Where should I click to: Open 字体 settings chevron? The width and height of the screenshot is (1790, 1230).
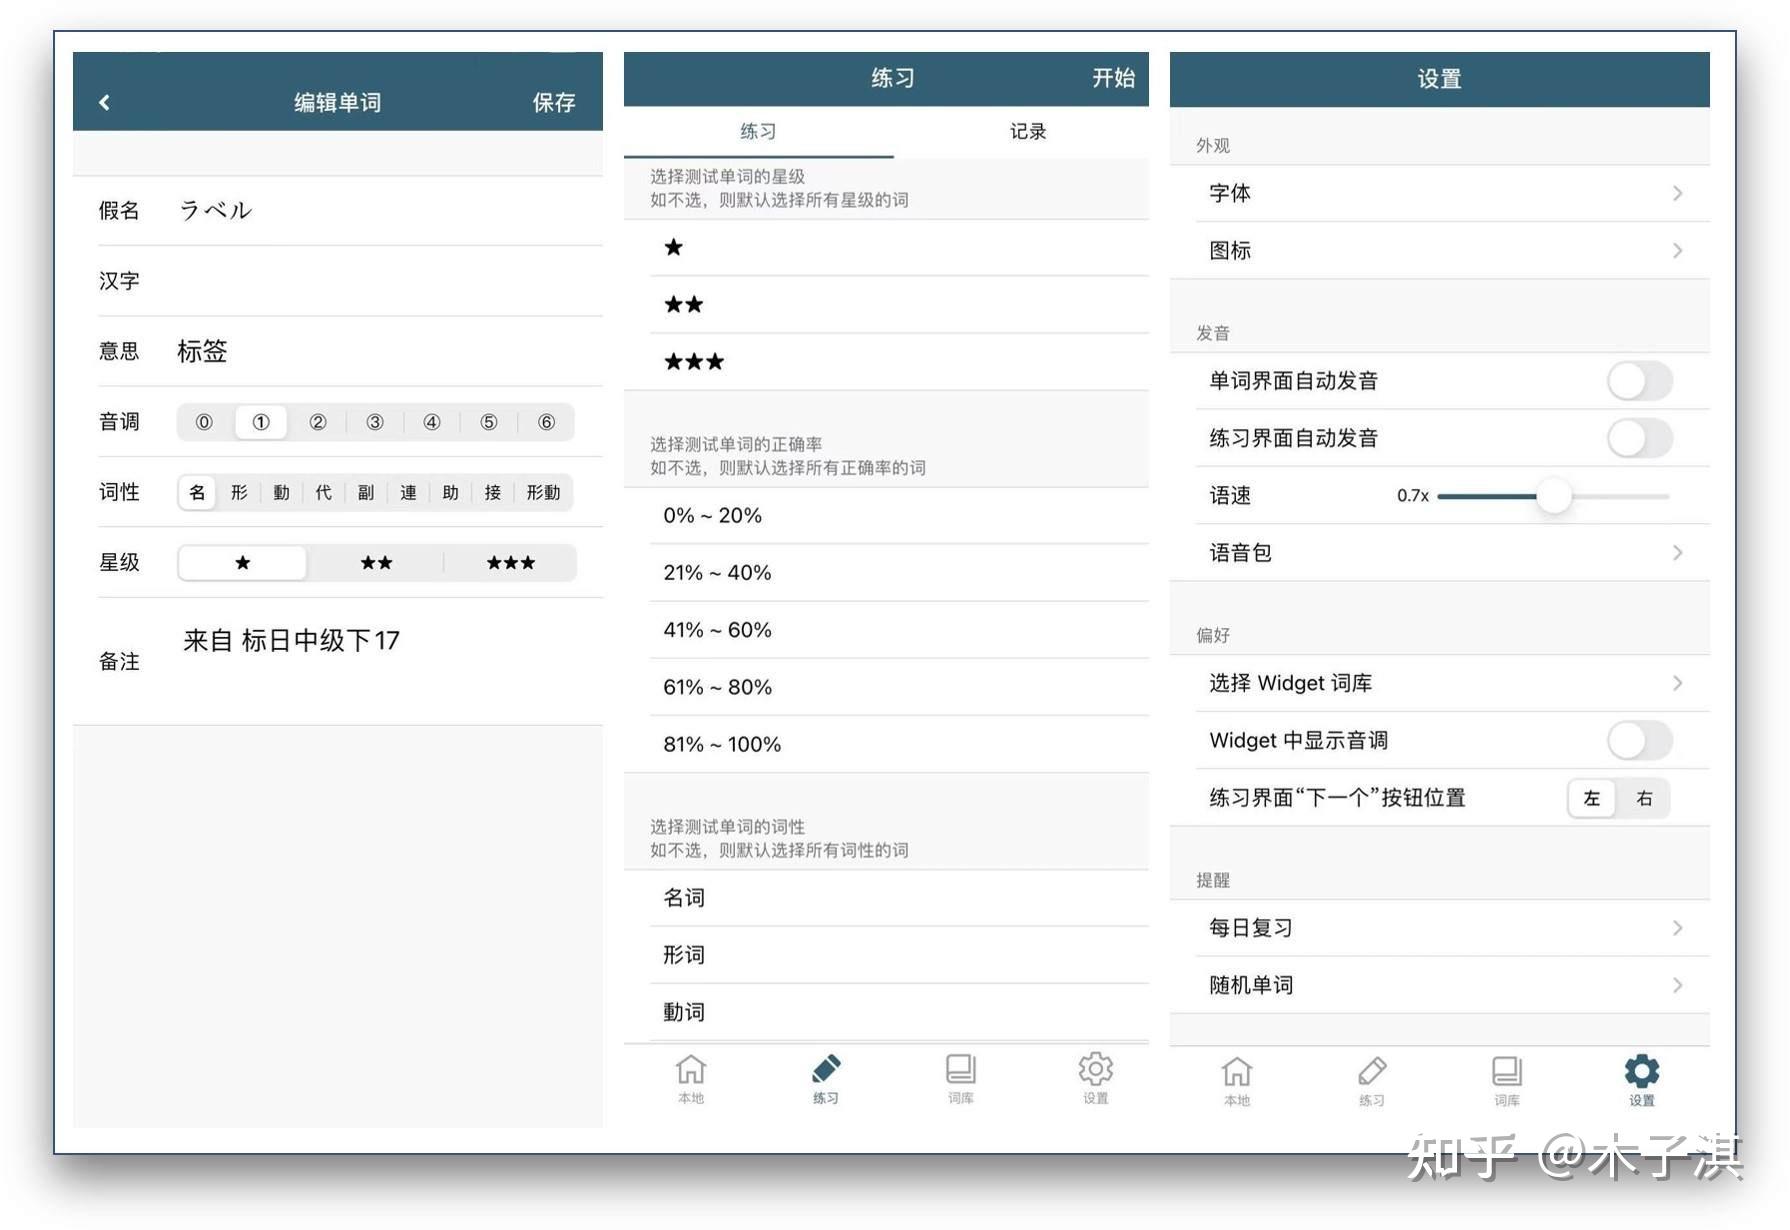(1677, 193)
